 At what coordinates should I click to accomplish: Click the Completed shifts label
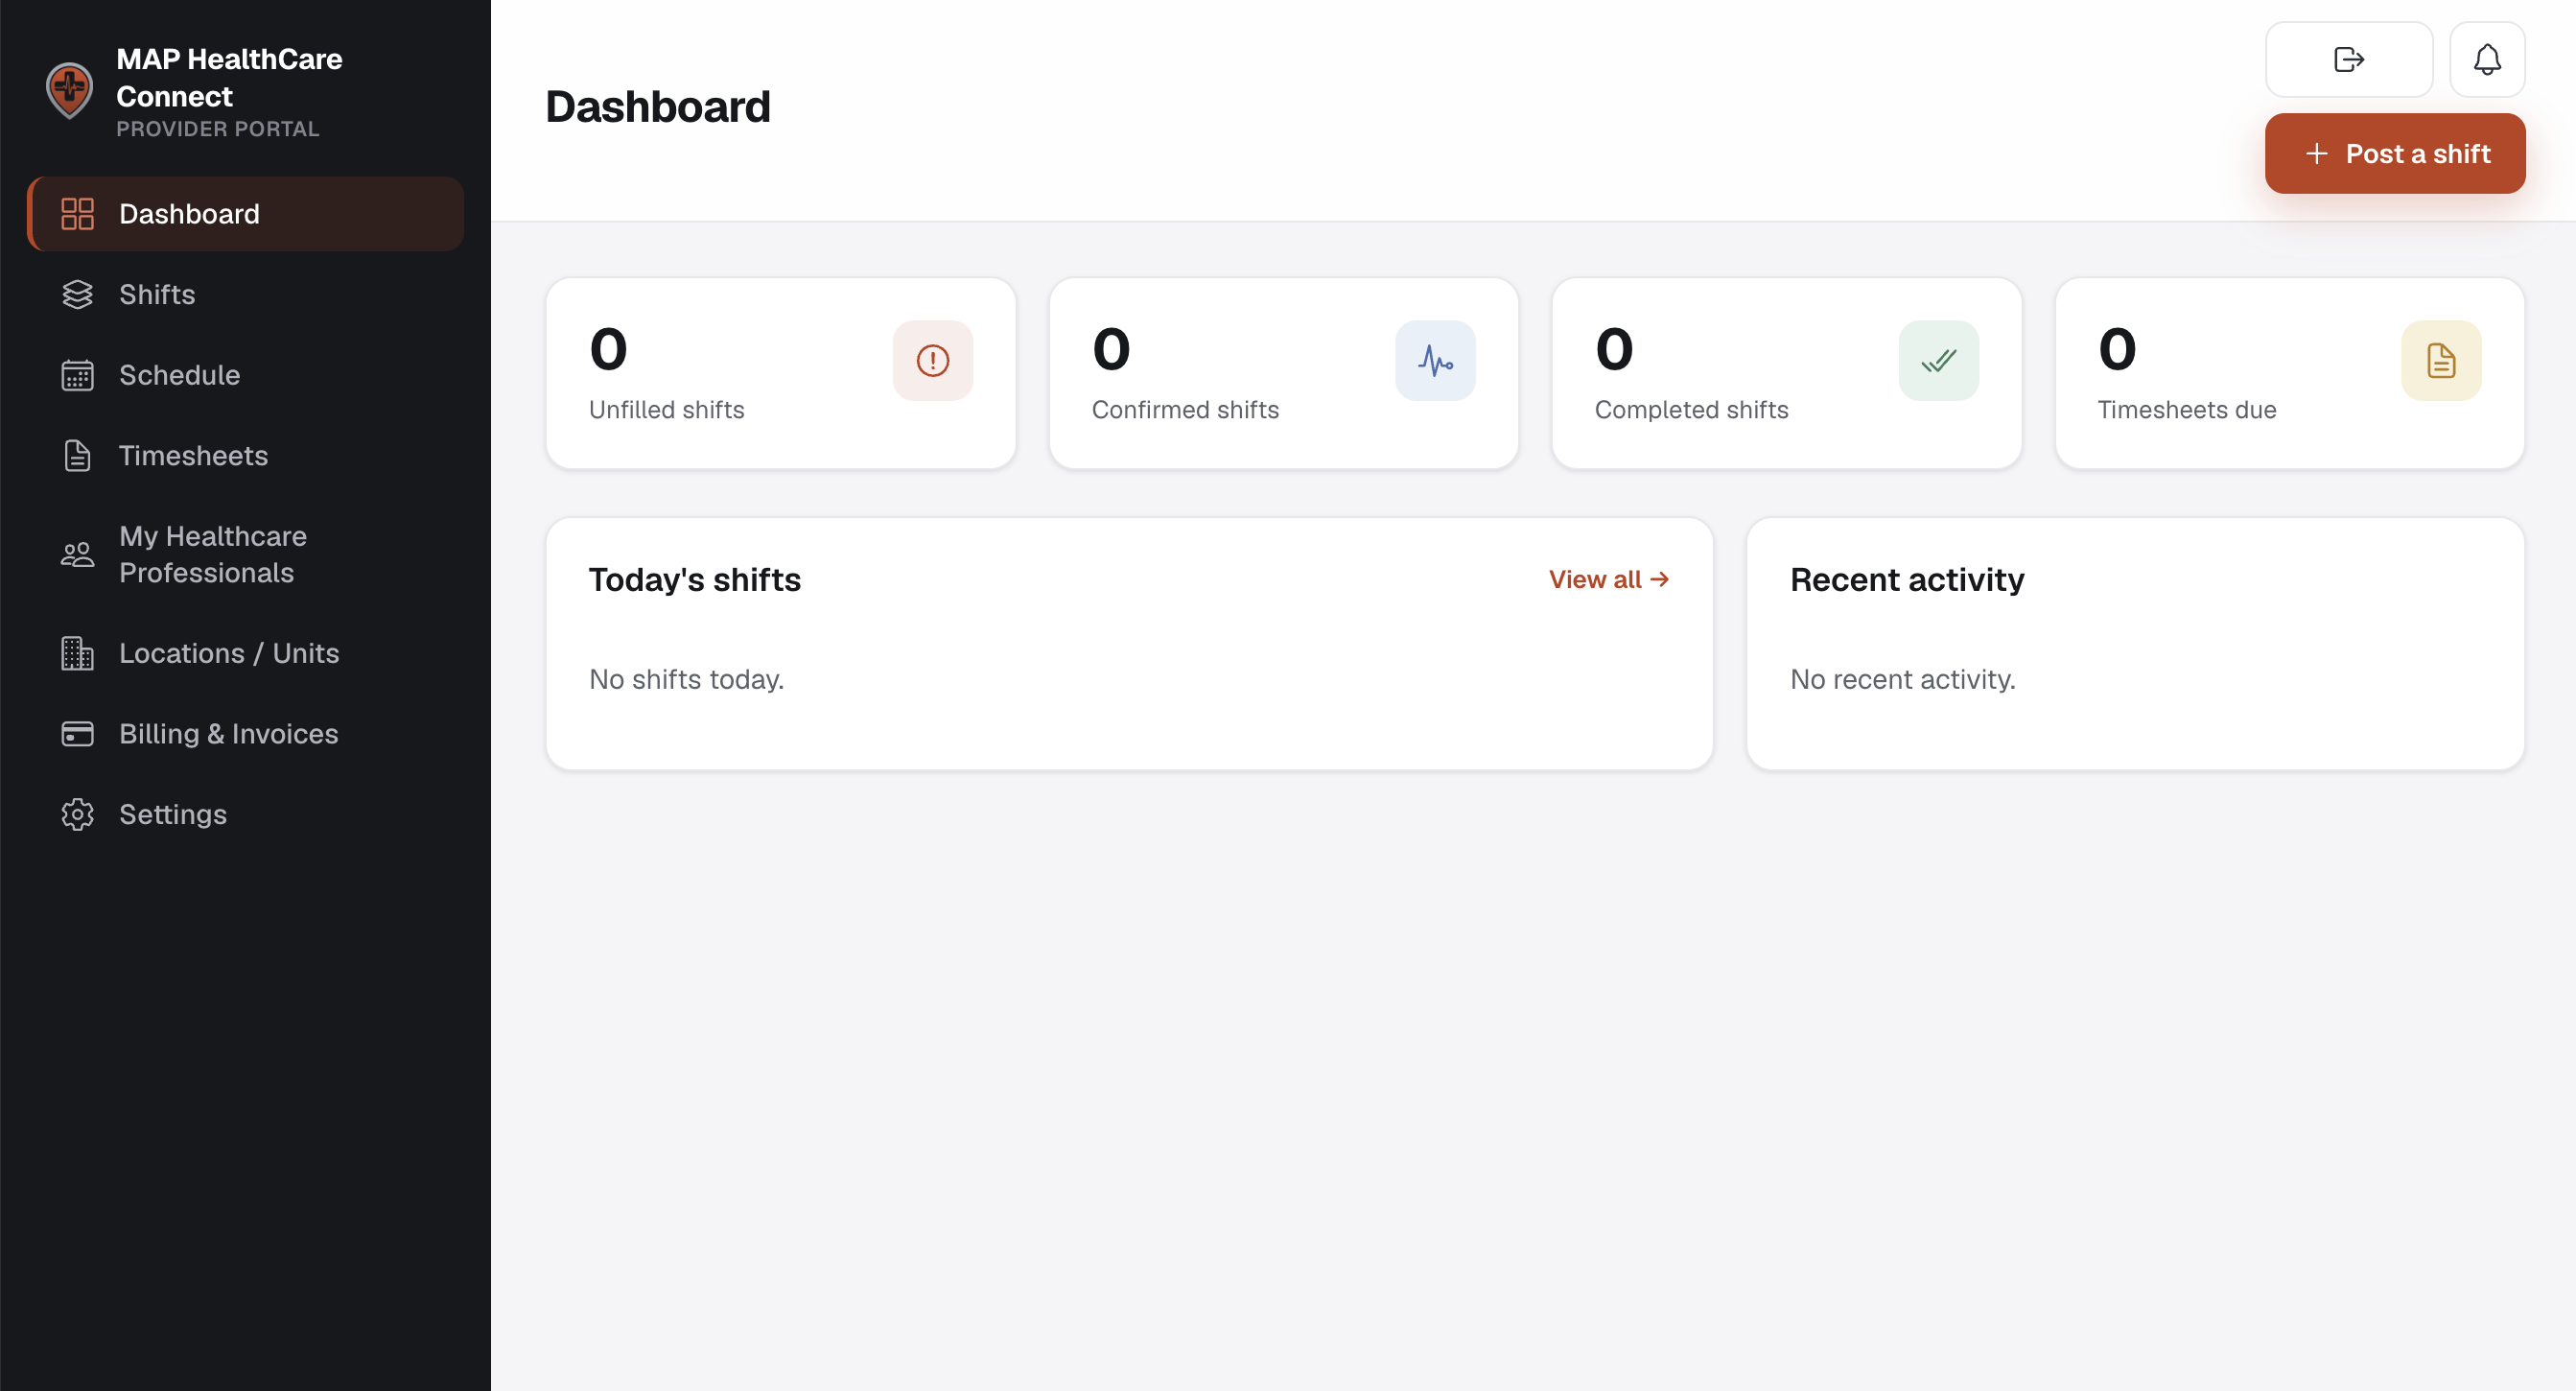[1691, 410]
